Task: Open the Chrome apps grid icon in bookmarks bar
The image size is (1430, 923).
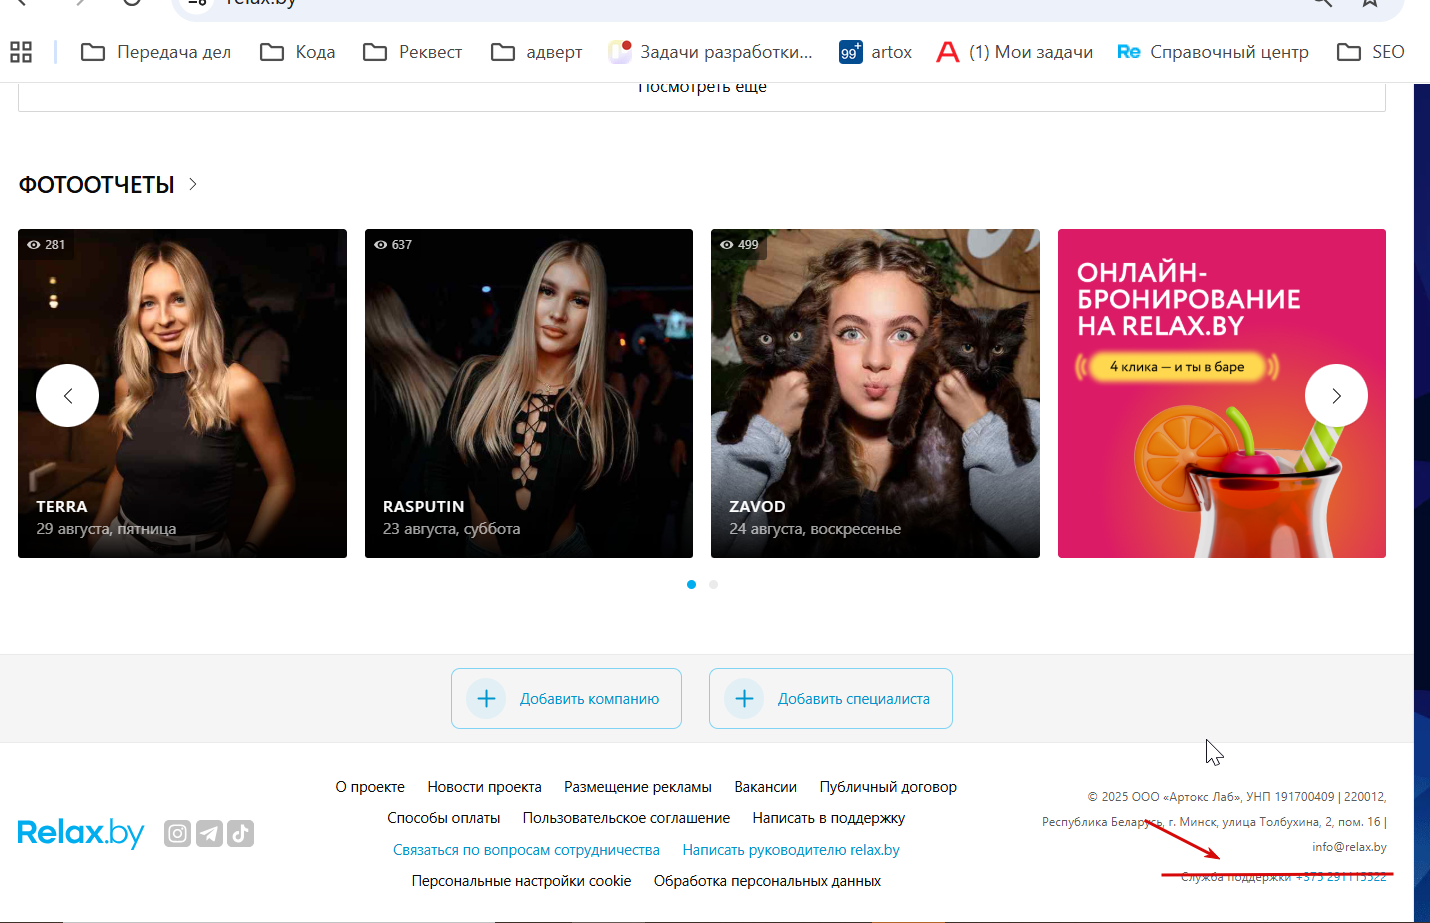Action: (21, 52)
